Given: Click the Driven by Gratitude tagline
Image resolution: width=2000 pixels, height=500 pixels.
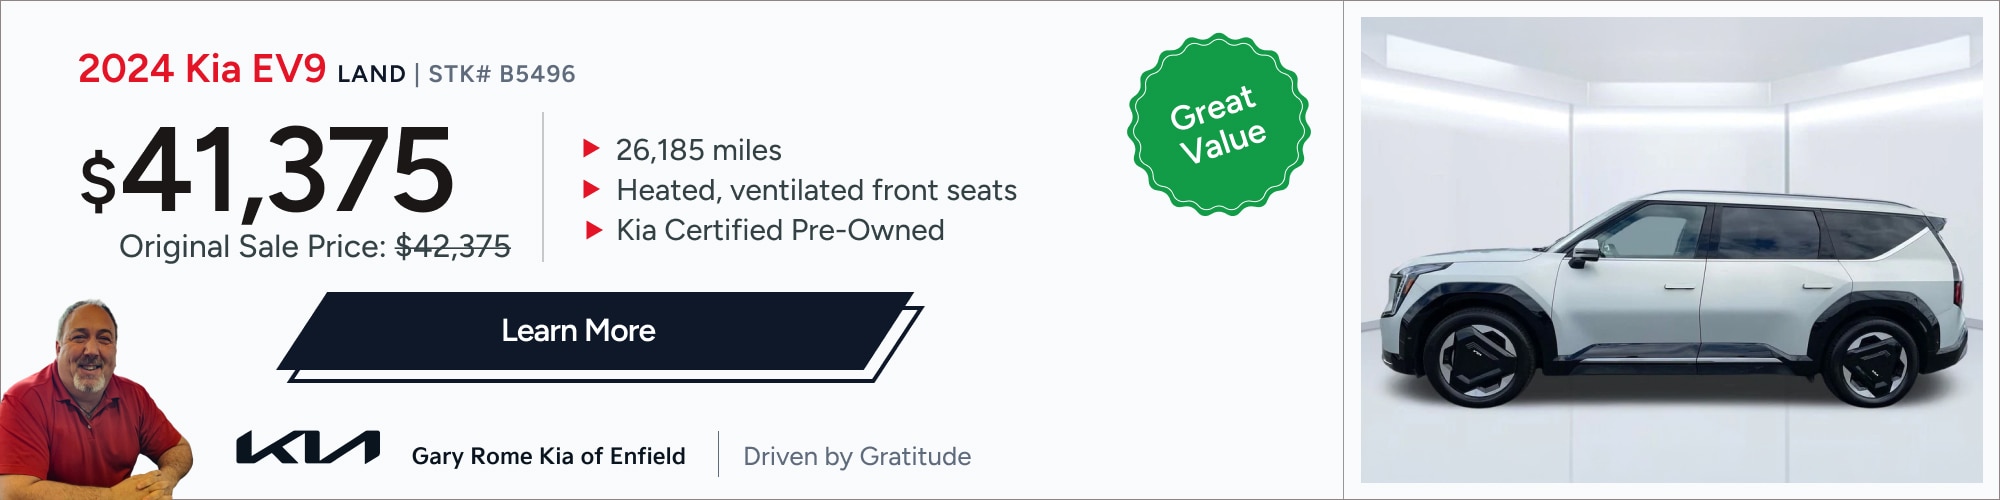Looking at the screenshot, I should tap(857, 456).
